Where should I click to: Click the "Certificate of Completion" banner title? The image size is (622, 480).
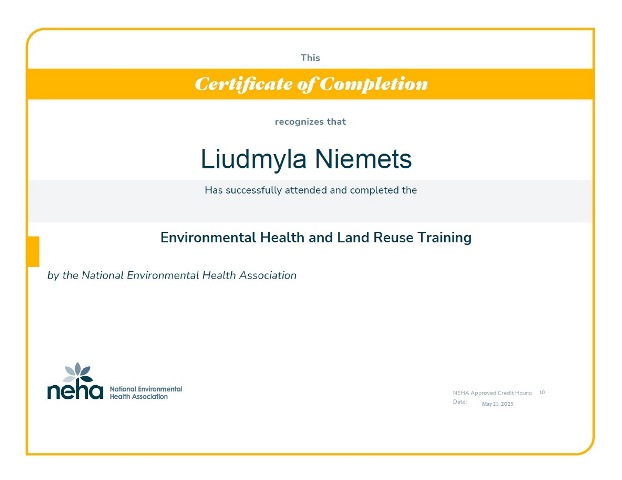(x=311, y=84)
